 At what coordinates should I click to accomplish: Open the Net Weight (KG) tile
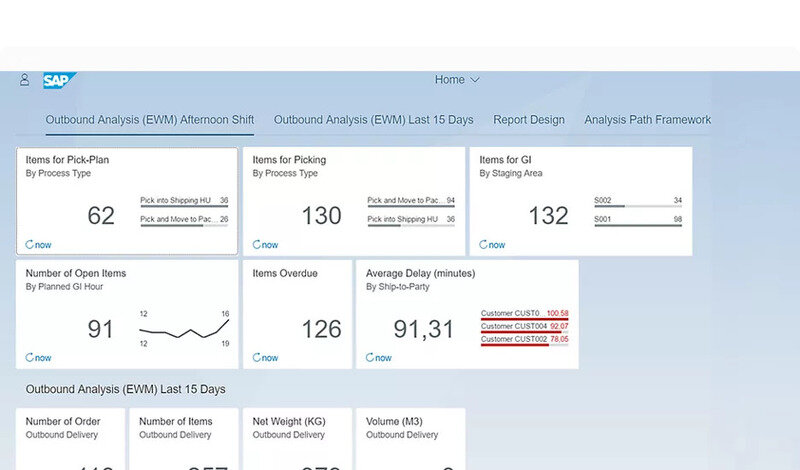pyautogui.click(x=297, y=438)
